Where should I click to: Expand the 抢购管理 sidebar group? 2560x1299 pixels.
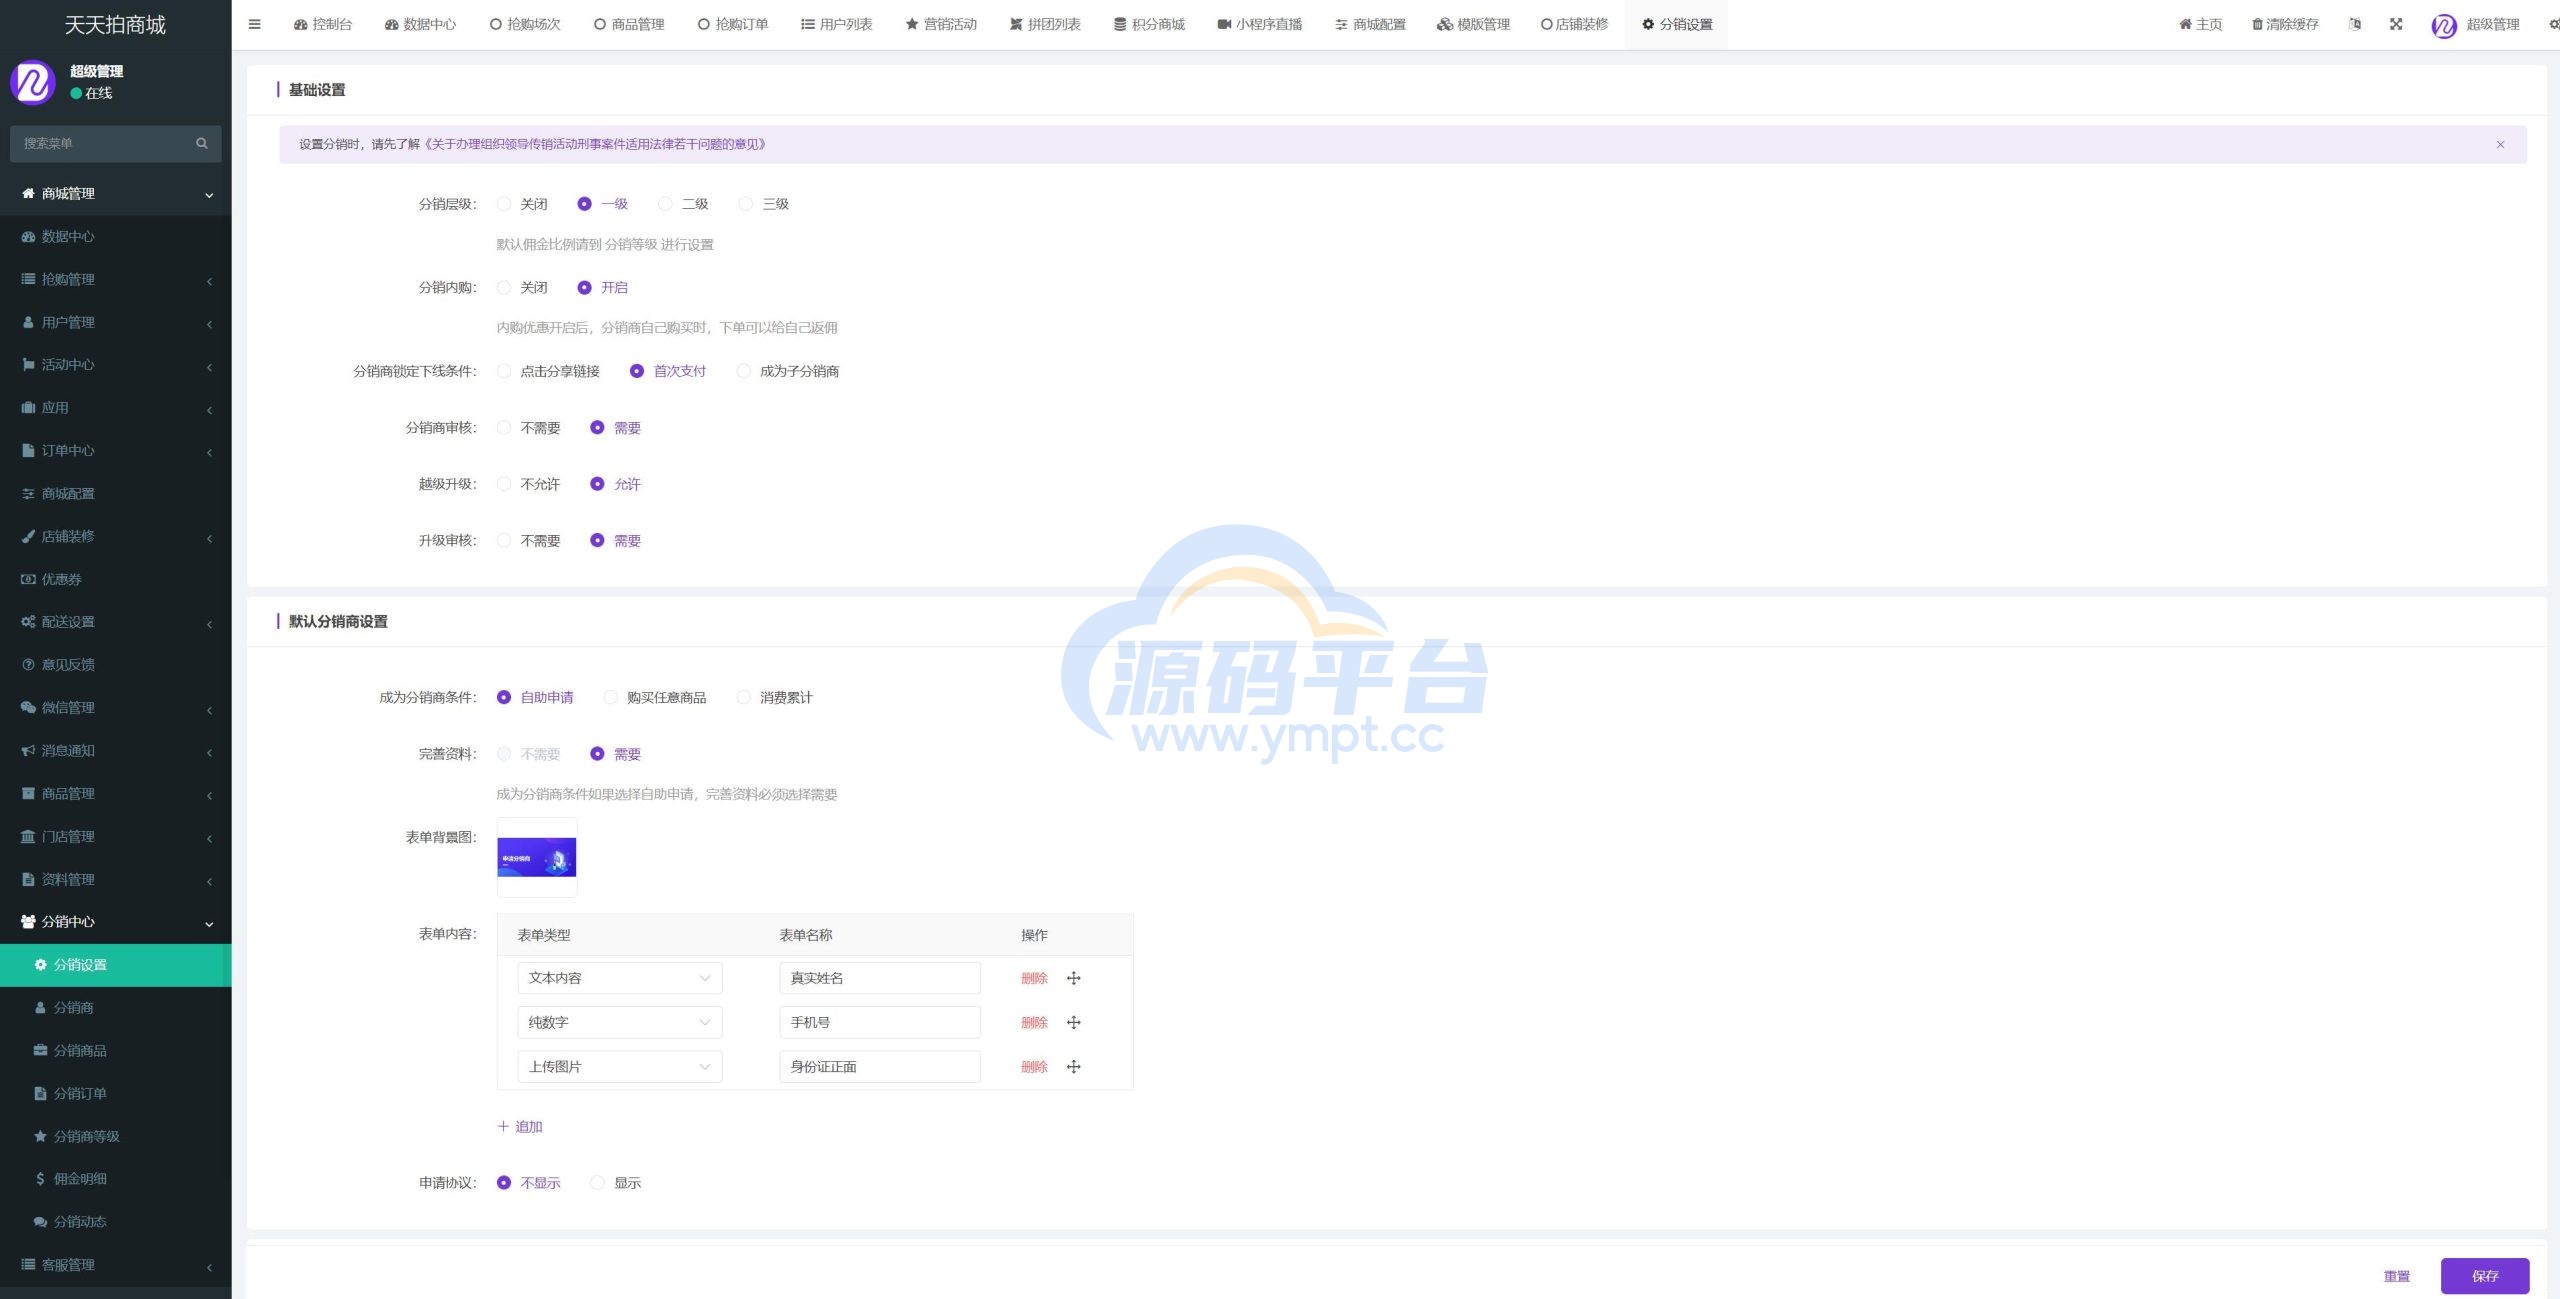[x=116, y=279]
